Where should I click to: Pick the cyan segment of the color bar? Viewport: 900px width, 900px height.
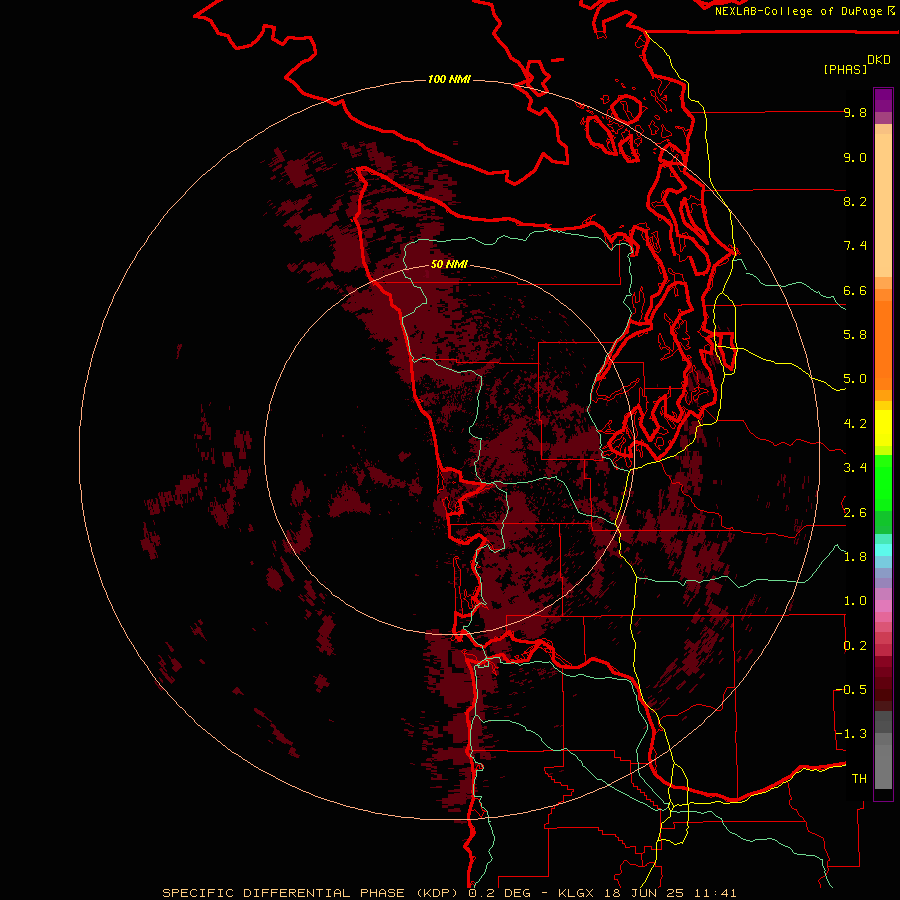(x=883, y=550)
